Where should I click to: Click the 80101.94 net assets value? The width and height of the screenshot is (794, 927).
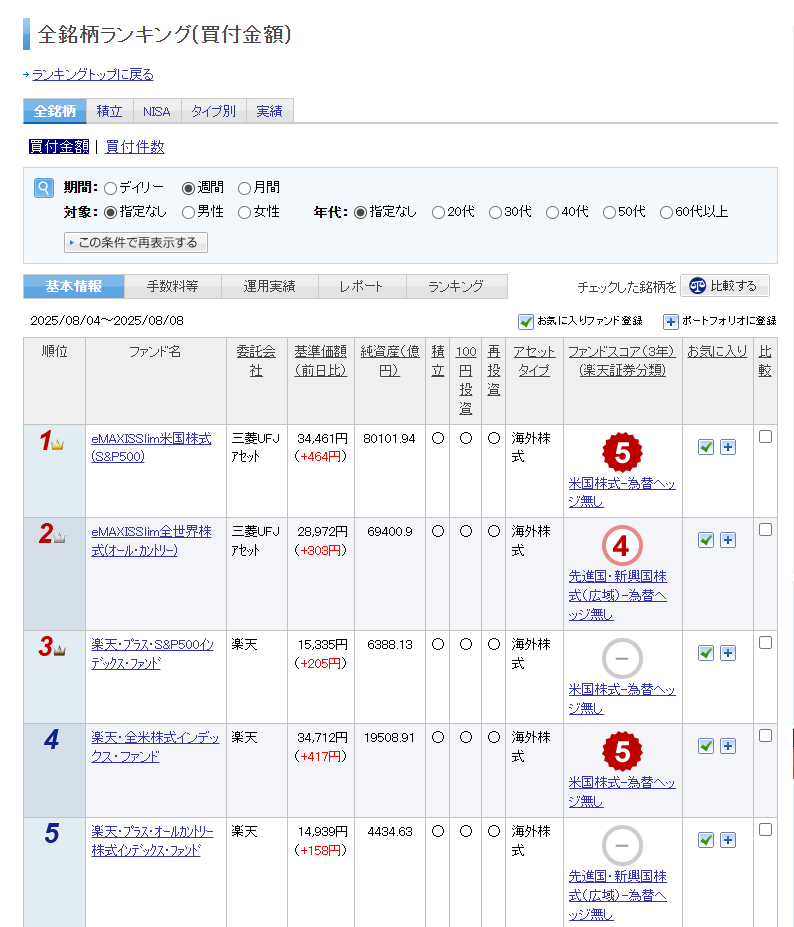click(389, 439)
